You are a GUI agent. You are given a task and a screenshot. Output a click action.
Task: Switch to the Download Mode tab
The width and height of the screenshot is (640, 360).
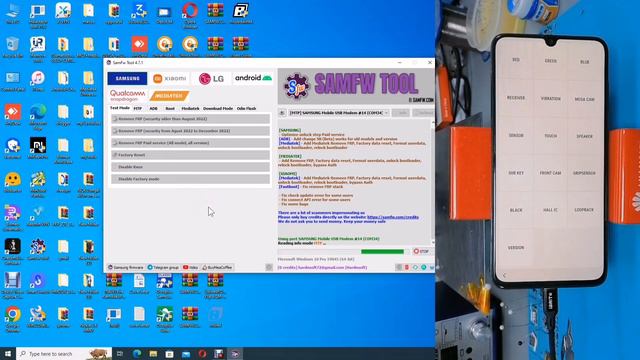pyautogui.click(x=218, y=109)
